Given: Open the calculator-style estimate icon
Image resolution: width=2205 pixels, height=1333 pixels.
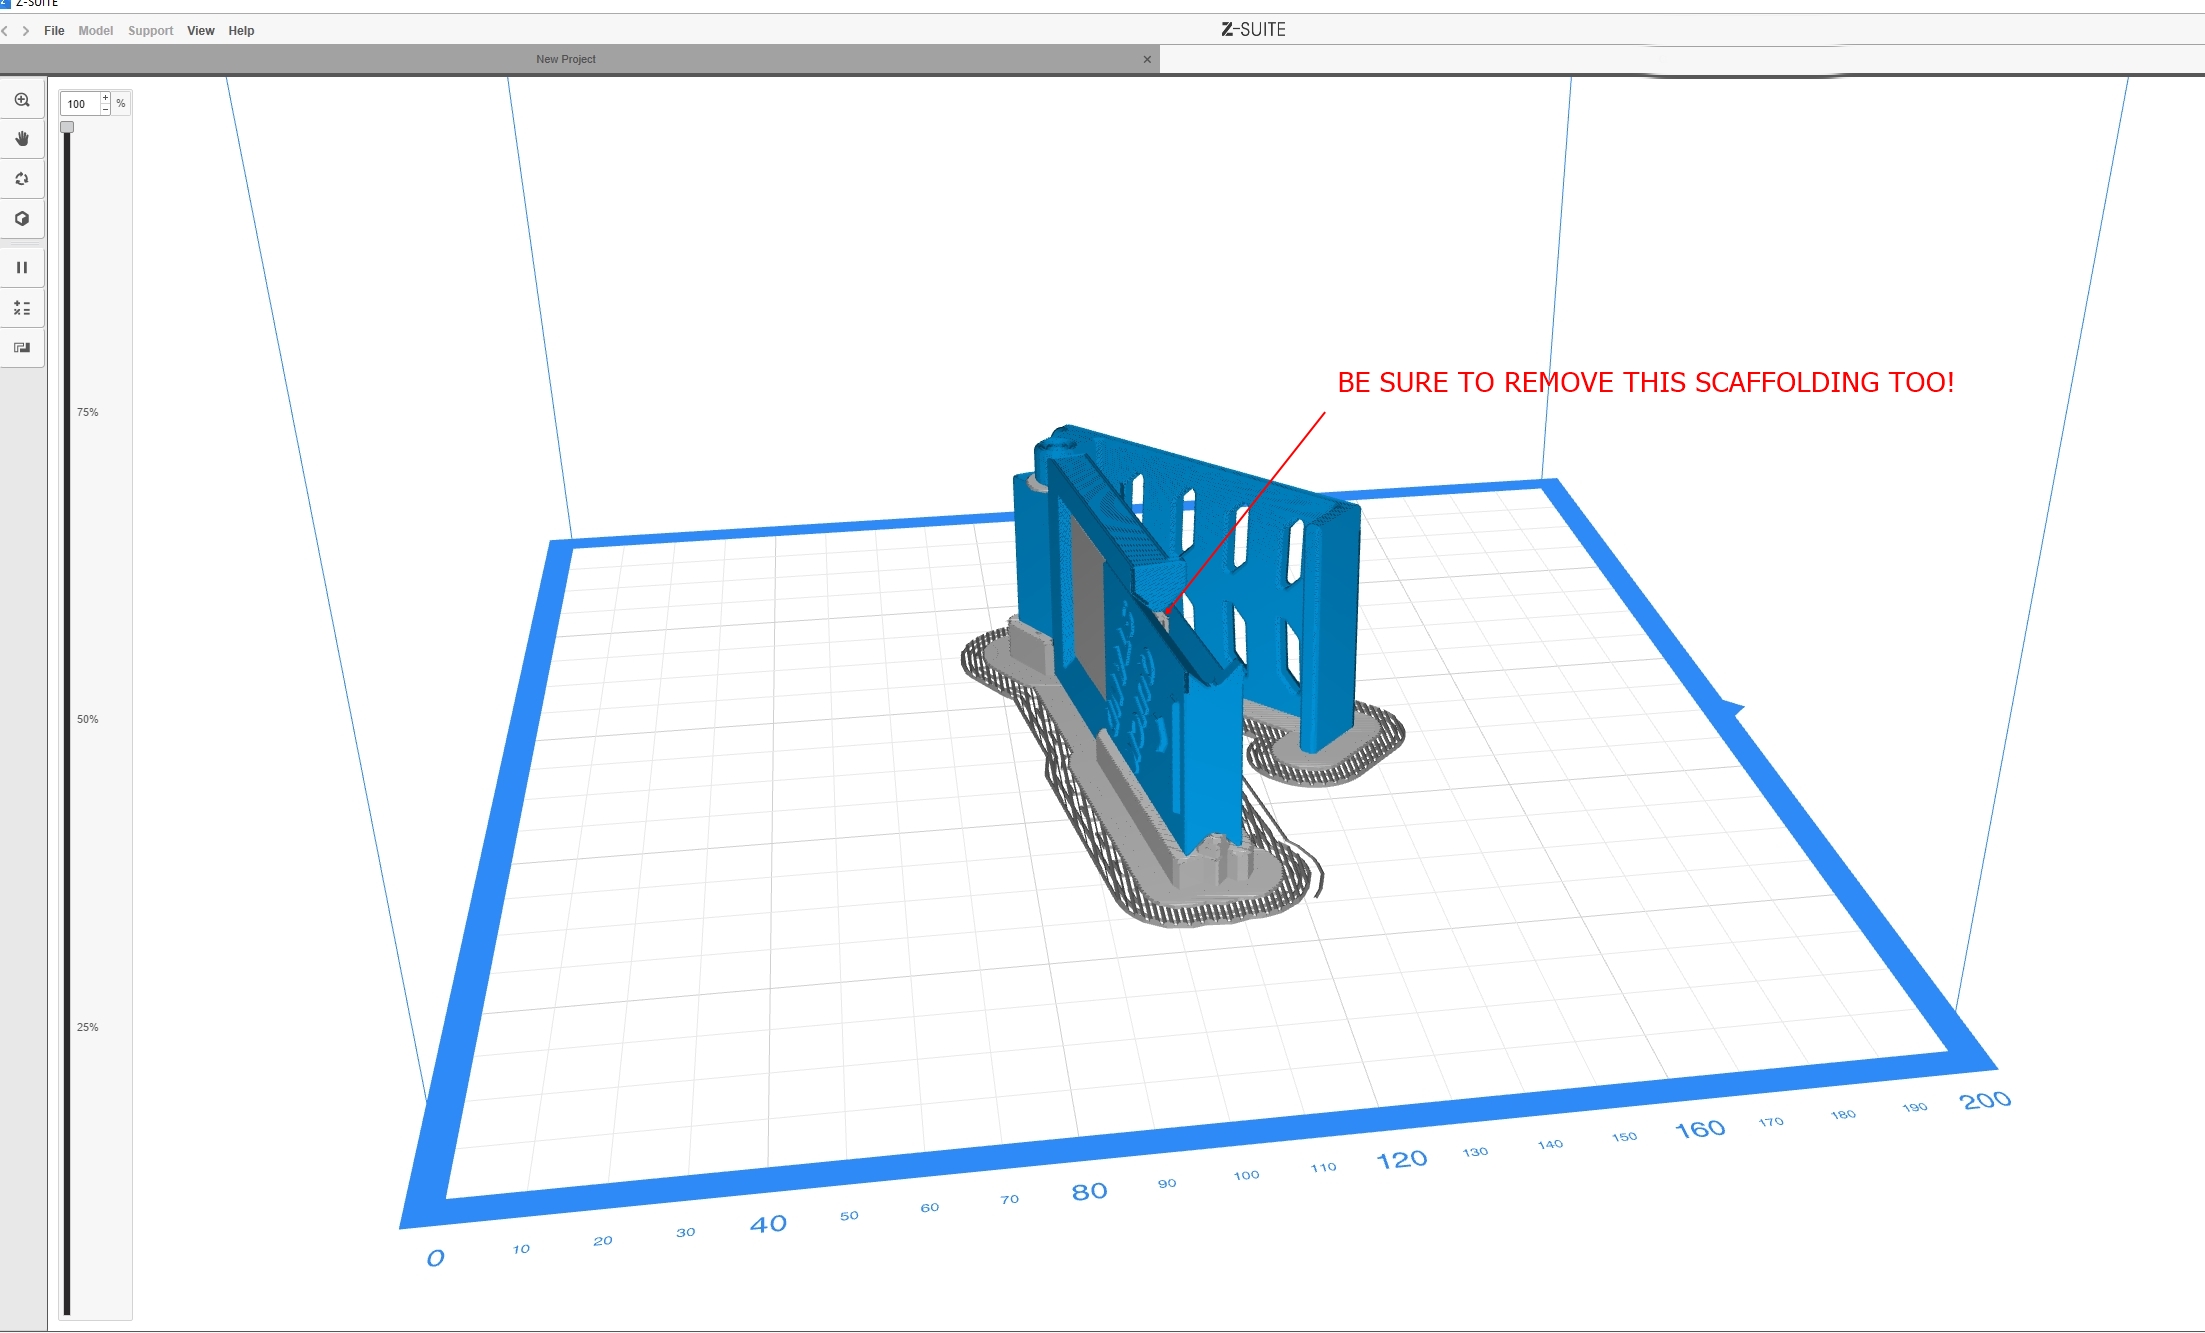Looking at the screenshot, I should click(22, 308).
